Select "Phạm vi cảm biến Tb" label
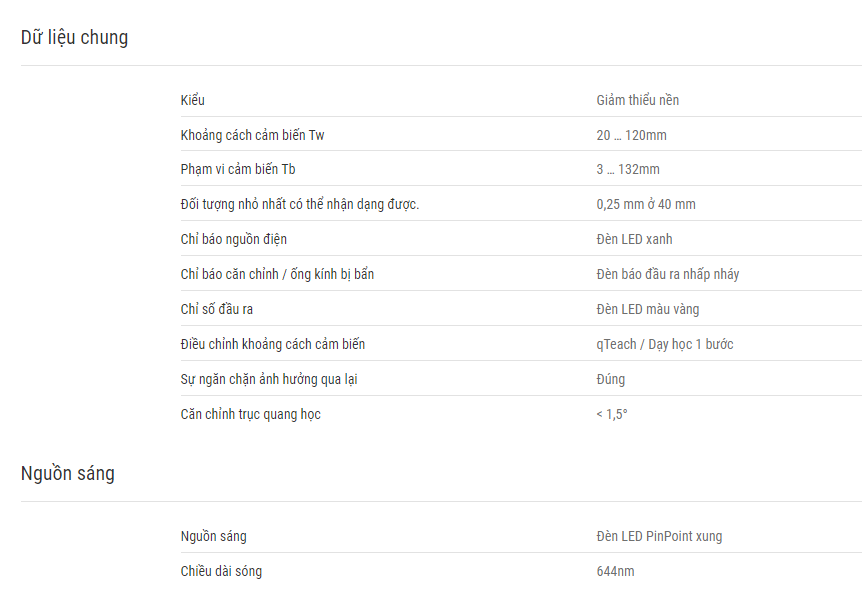Screen dimensions: 862x604 coord(237,169)
